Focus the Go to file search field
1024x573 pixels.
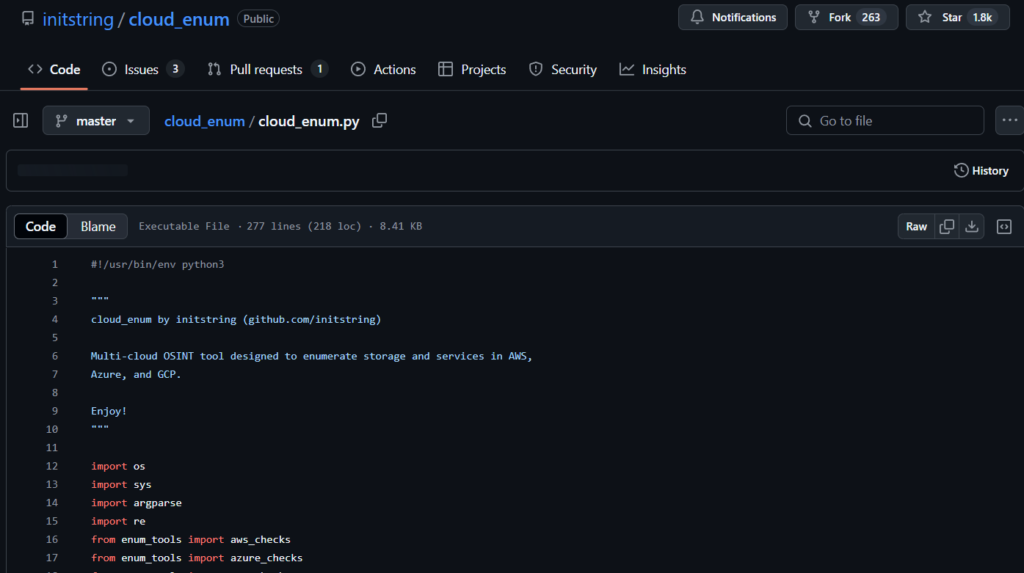885,121
